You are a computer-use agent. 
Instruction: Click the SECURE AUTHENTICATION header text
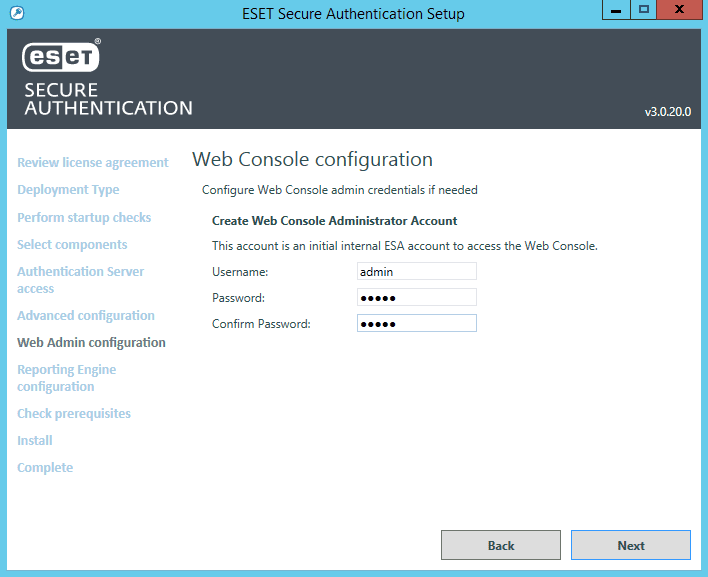click(108, 99)
